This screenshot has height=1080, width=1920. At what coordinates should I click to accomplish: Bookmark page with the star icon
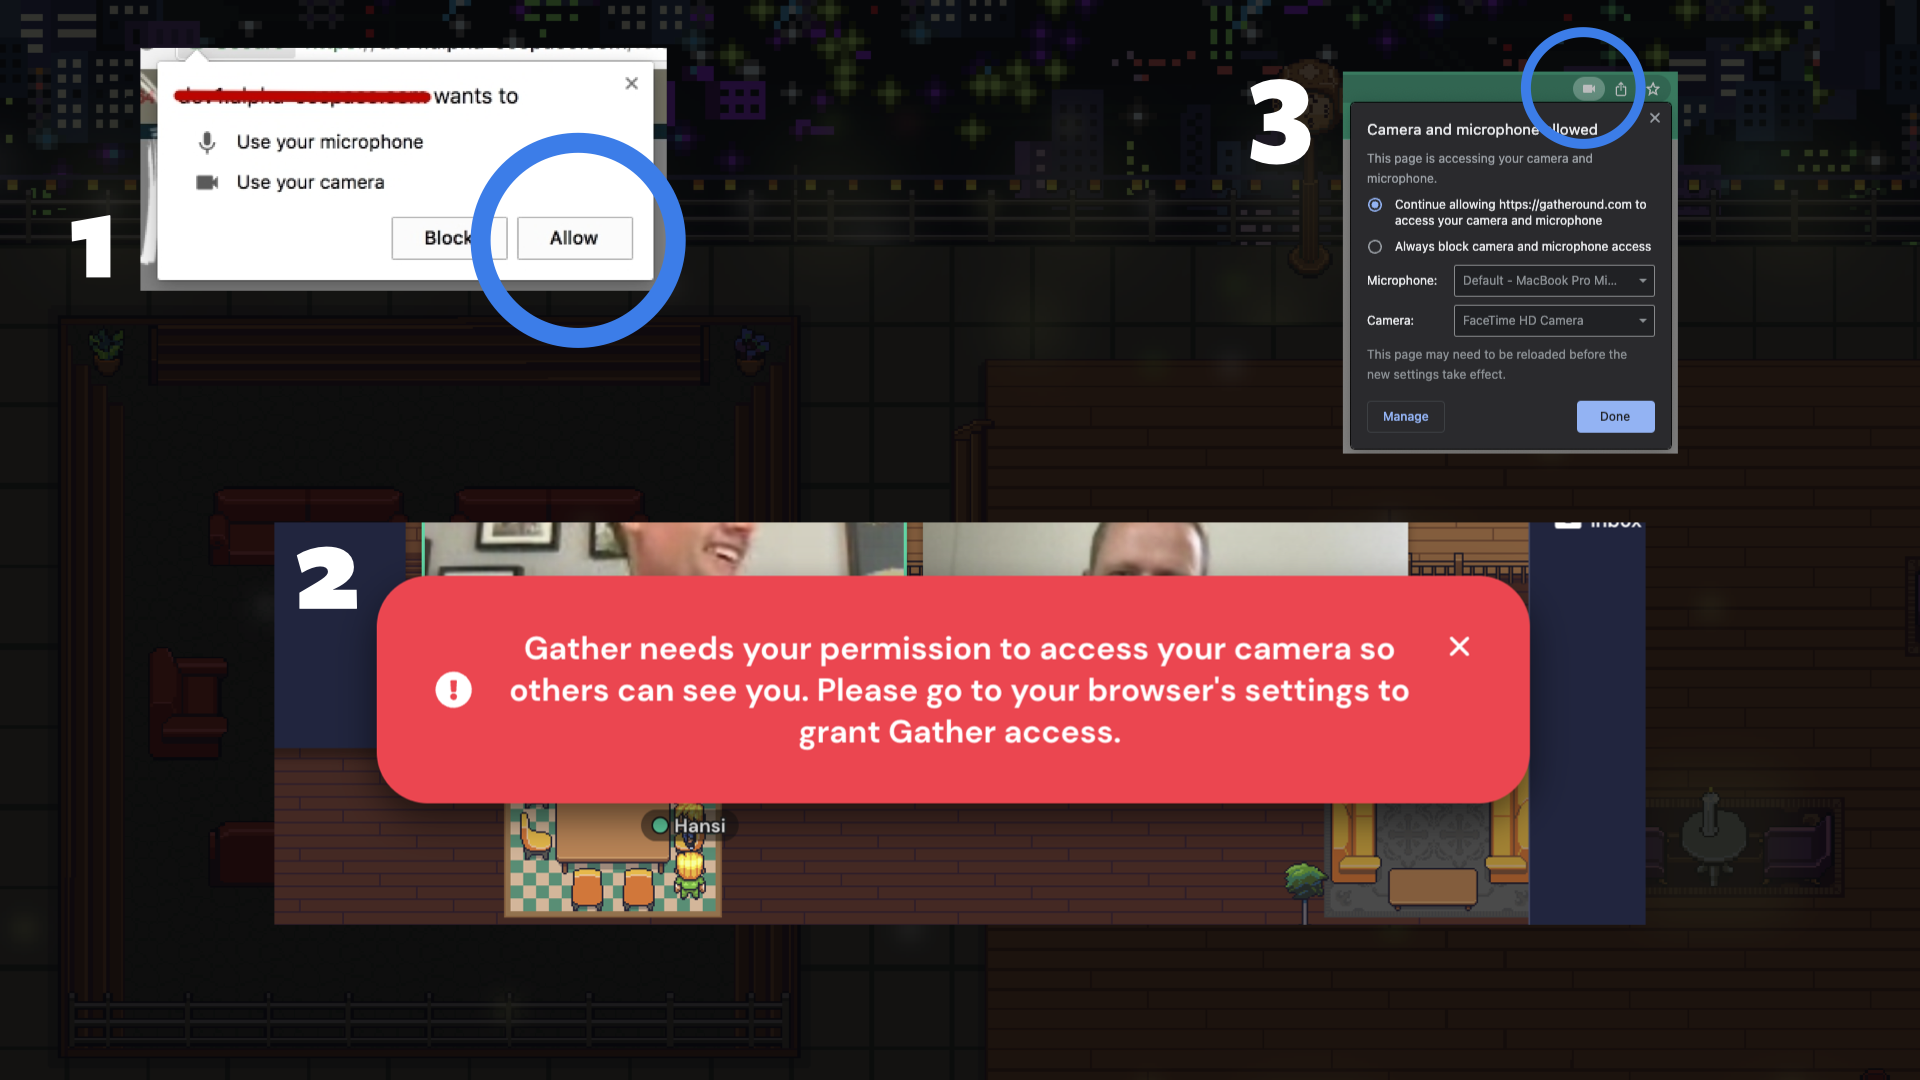click(1653, 89)
